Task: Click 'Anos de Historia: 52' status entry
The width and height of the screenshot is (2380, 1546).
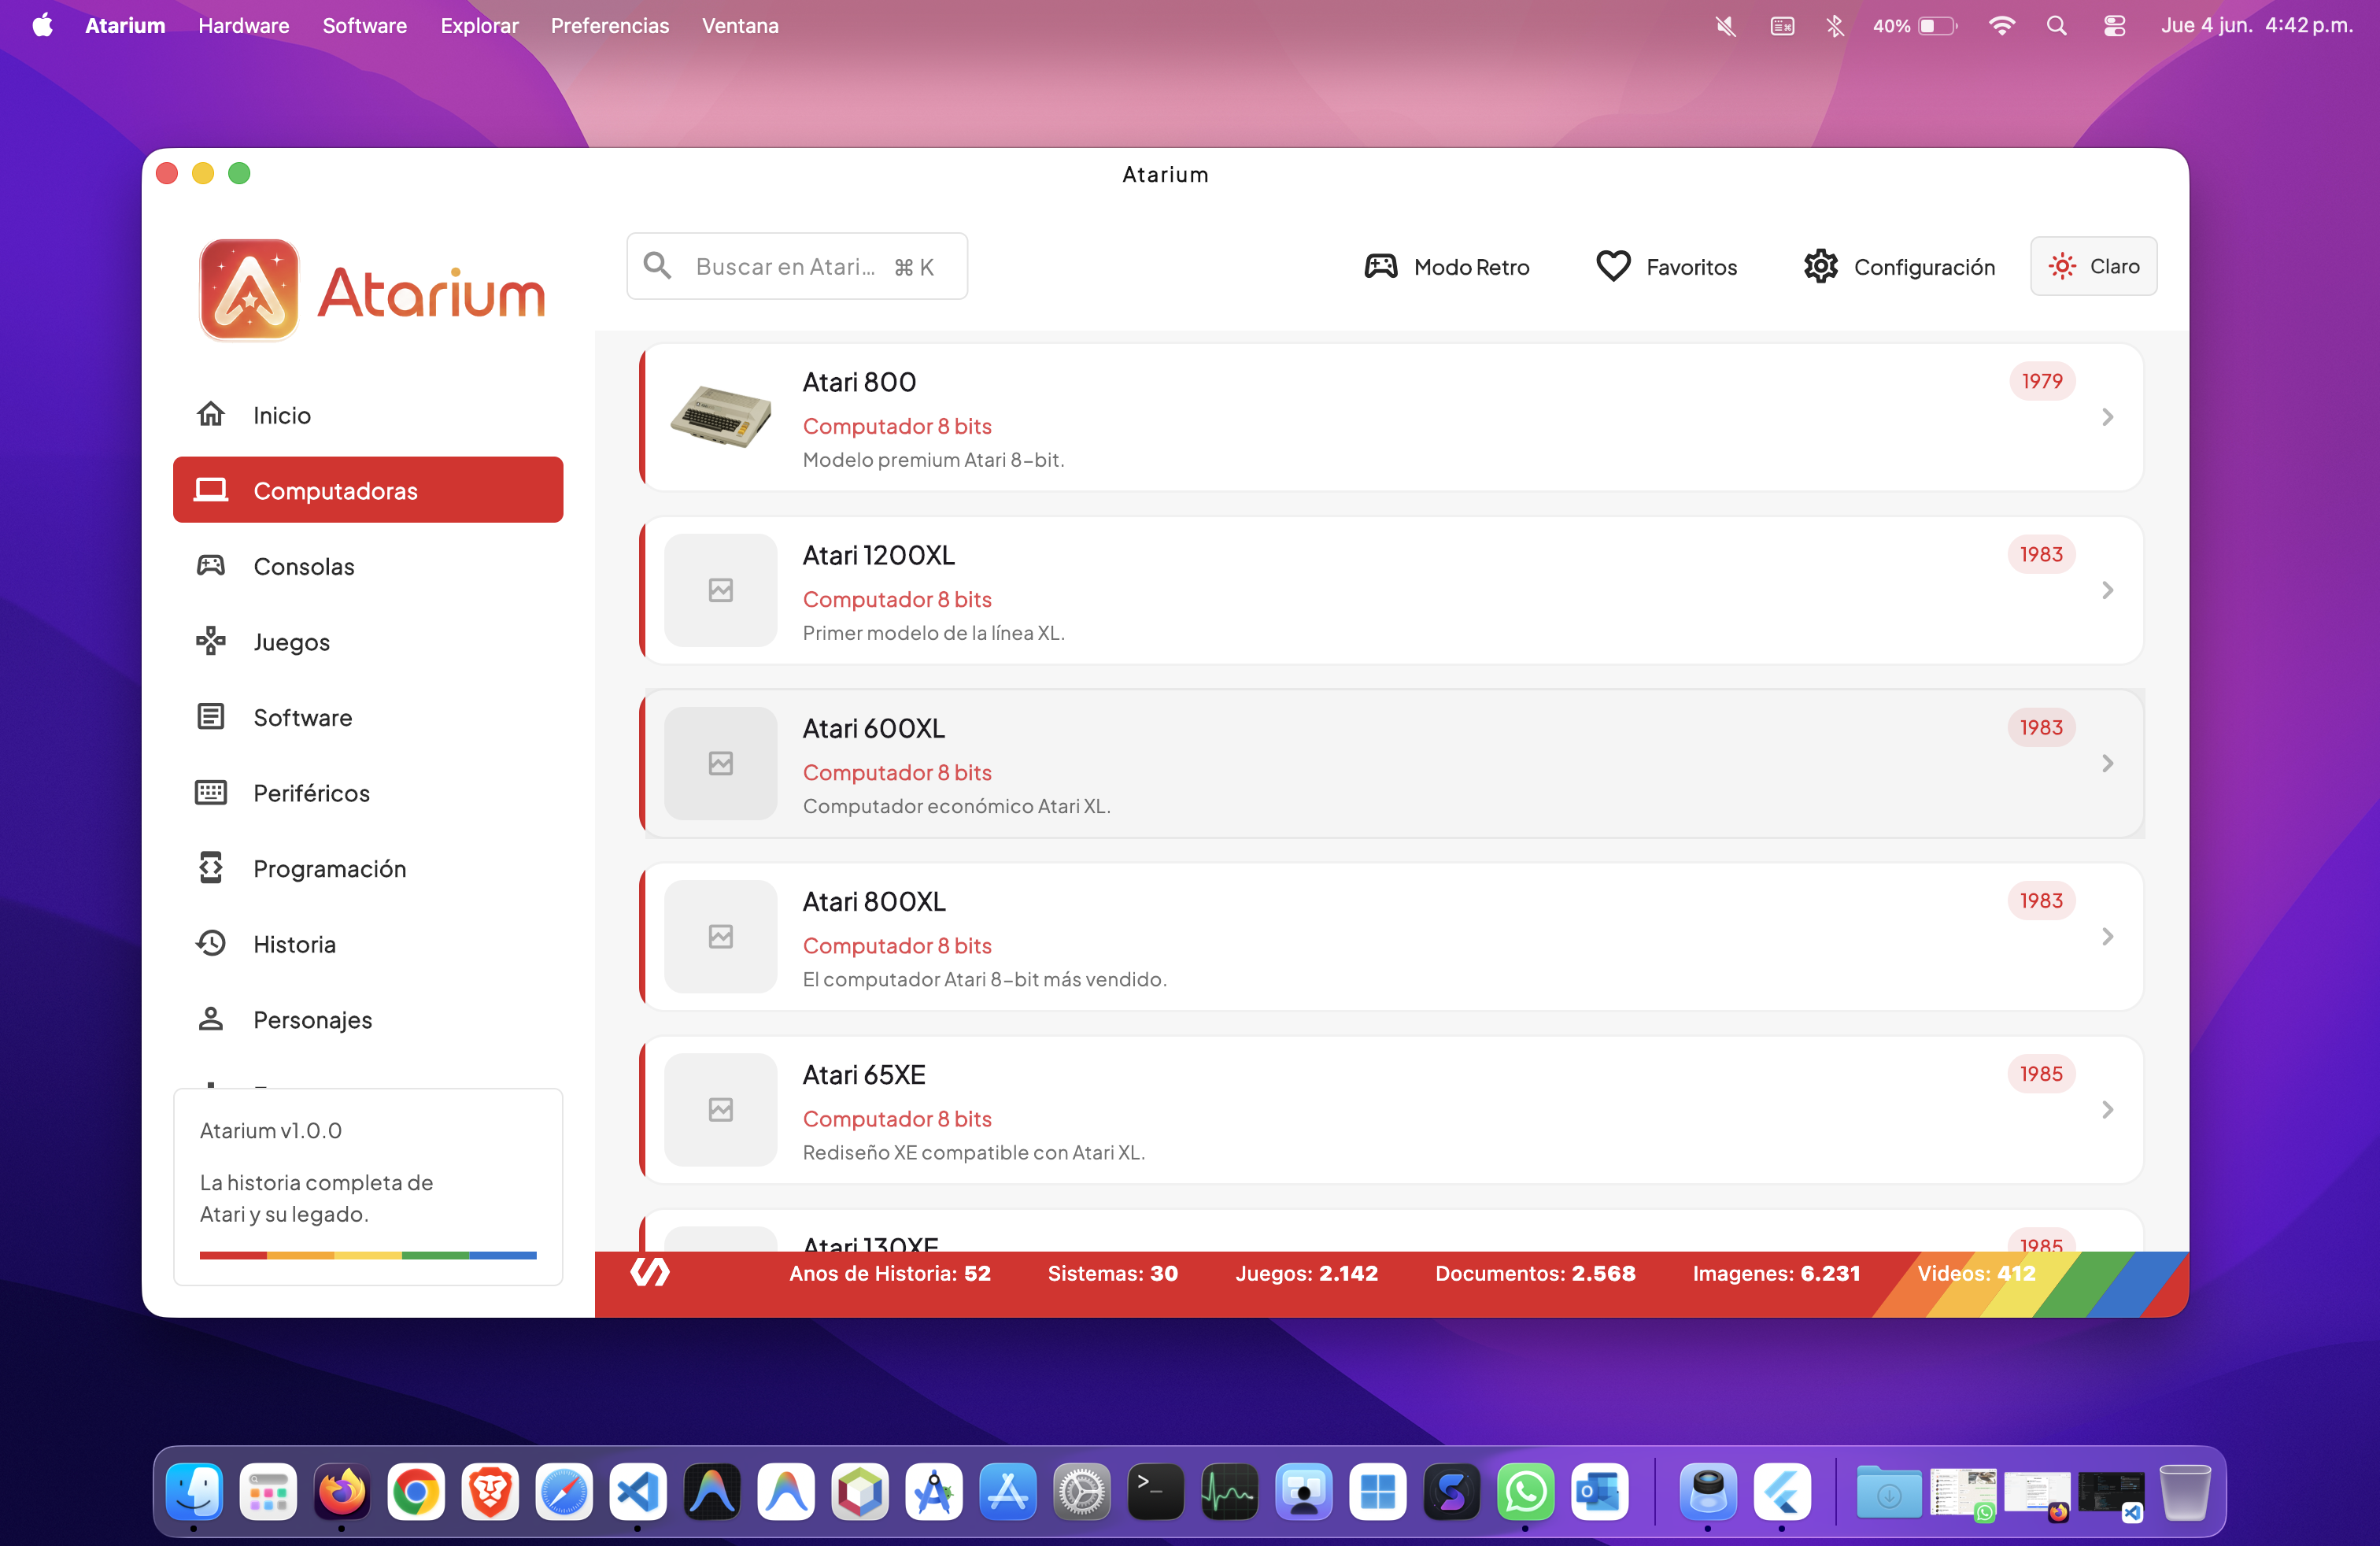Action: [889, 1273]
